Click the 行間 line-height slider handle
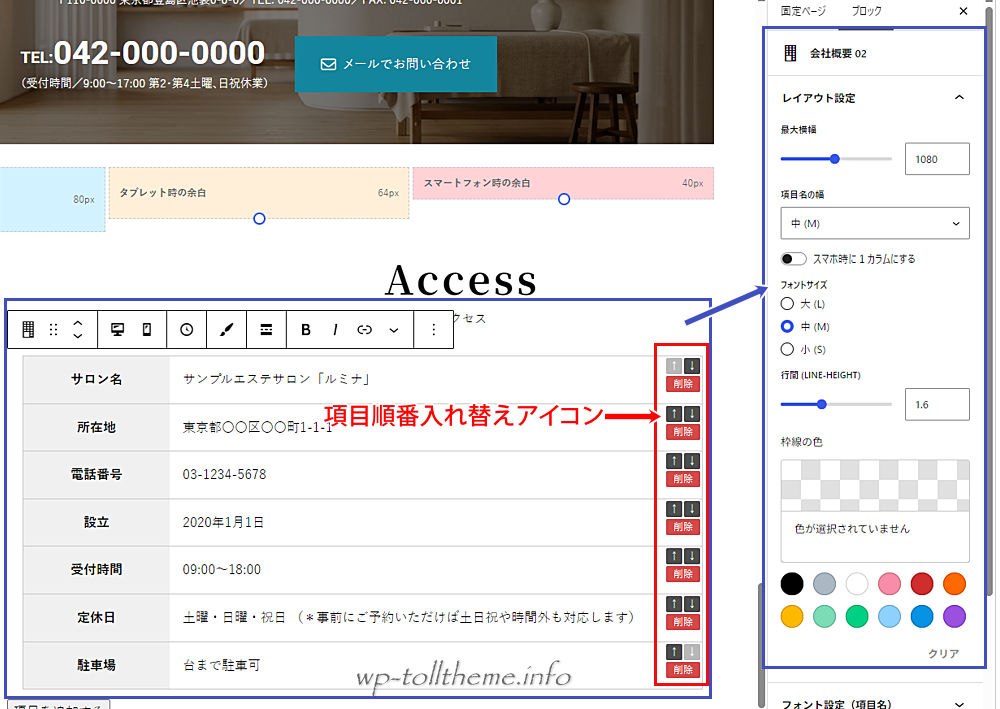Viewport: 1000px width, 709px height. (822, 404)
